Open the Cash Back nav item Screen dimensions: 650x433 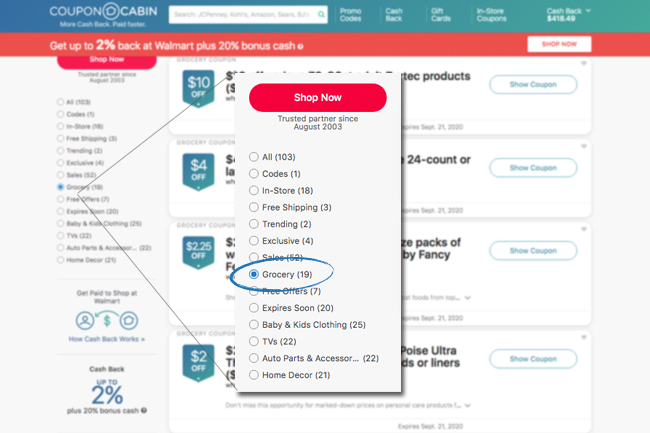394,15
